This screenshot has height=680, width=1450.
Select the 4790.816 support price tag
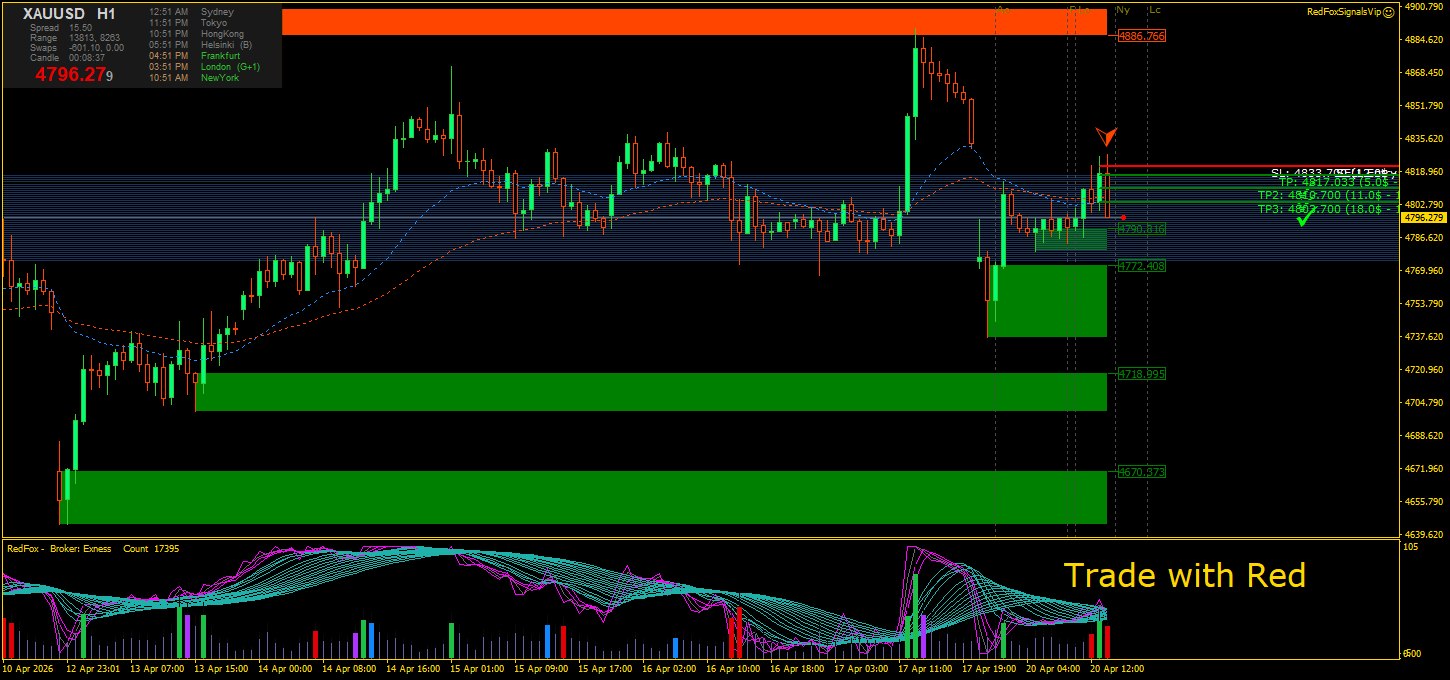pos(1141,229)
